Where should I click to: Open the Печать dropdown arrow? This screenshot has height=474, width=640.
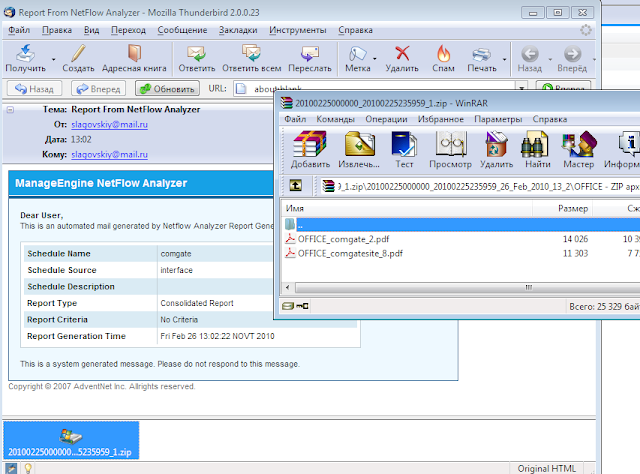(x=504, y=60)
